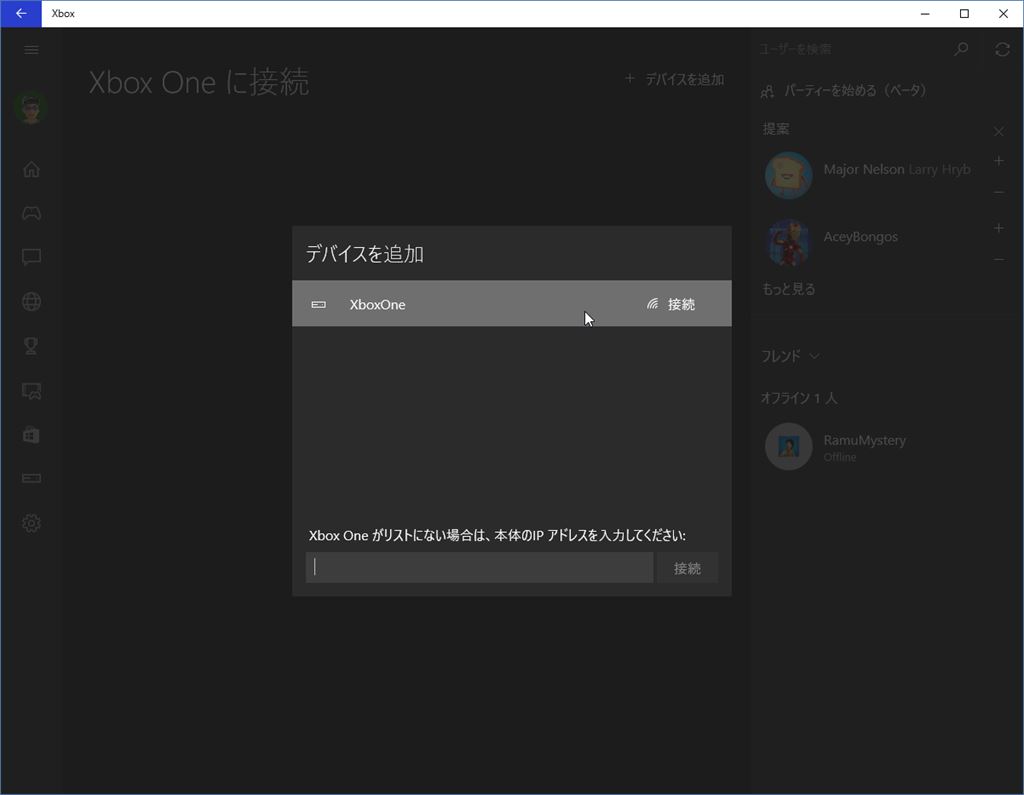This screenshot has height=795, width=1024.
Task: Add Major Nelson with the plus icon
Action: [999, 161]
